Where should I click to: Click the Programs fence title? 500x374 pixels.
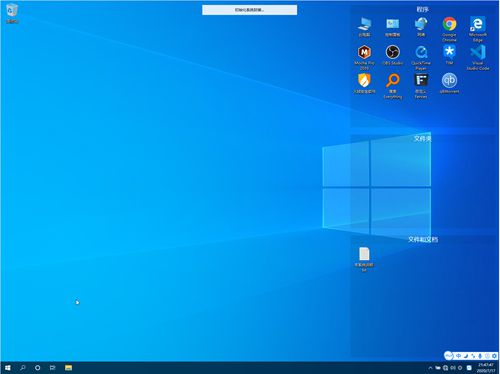tap(422, 9)
